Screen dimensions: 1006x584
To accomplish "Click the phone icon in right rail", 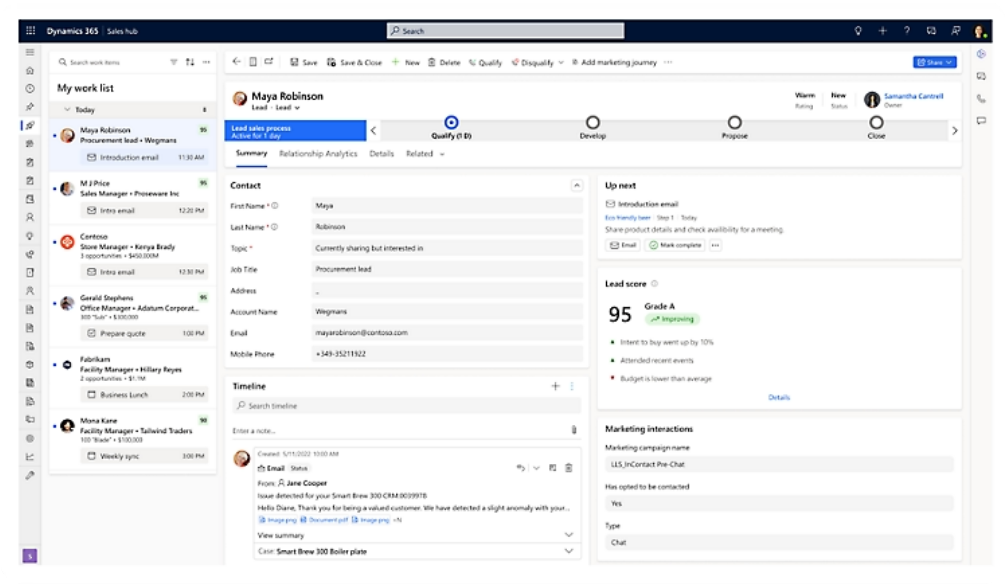I will tap(981, 98).
